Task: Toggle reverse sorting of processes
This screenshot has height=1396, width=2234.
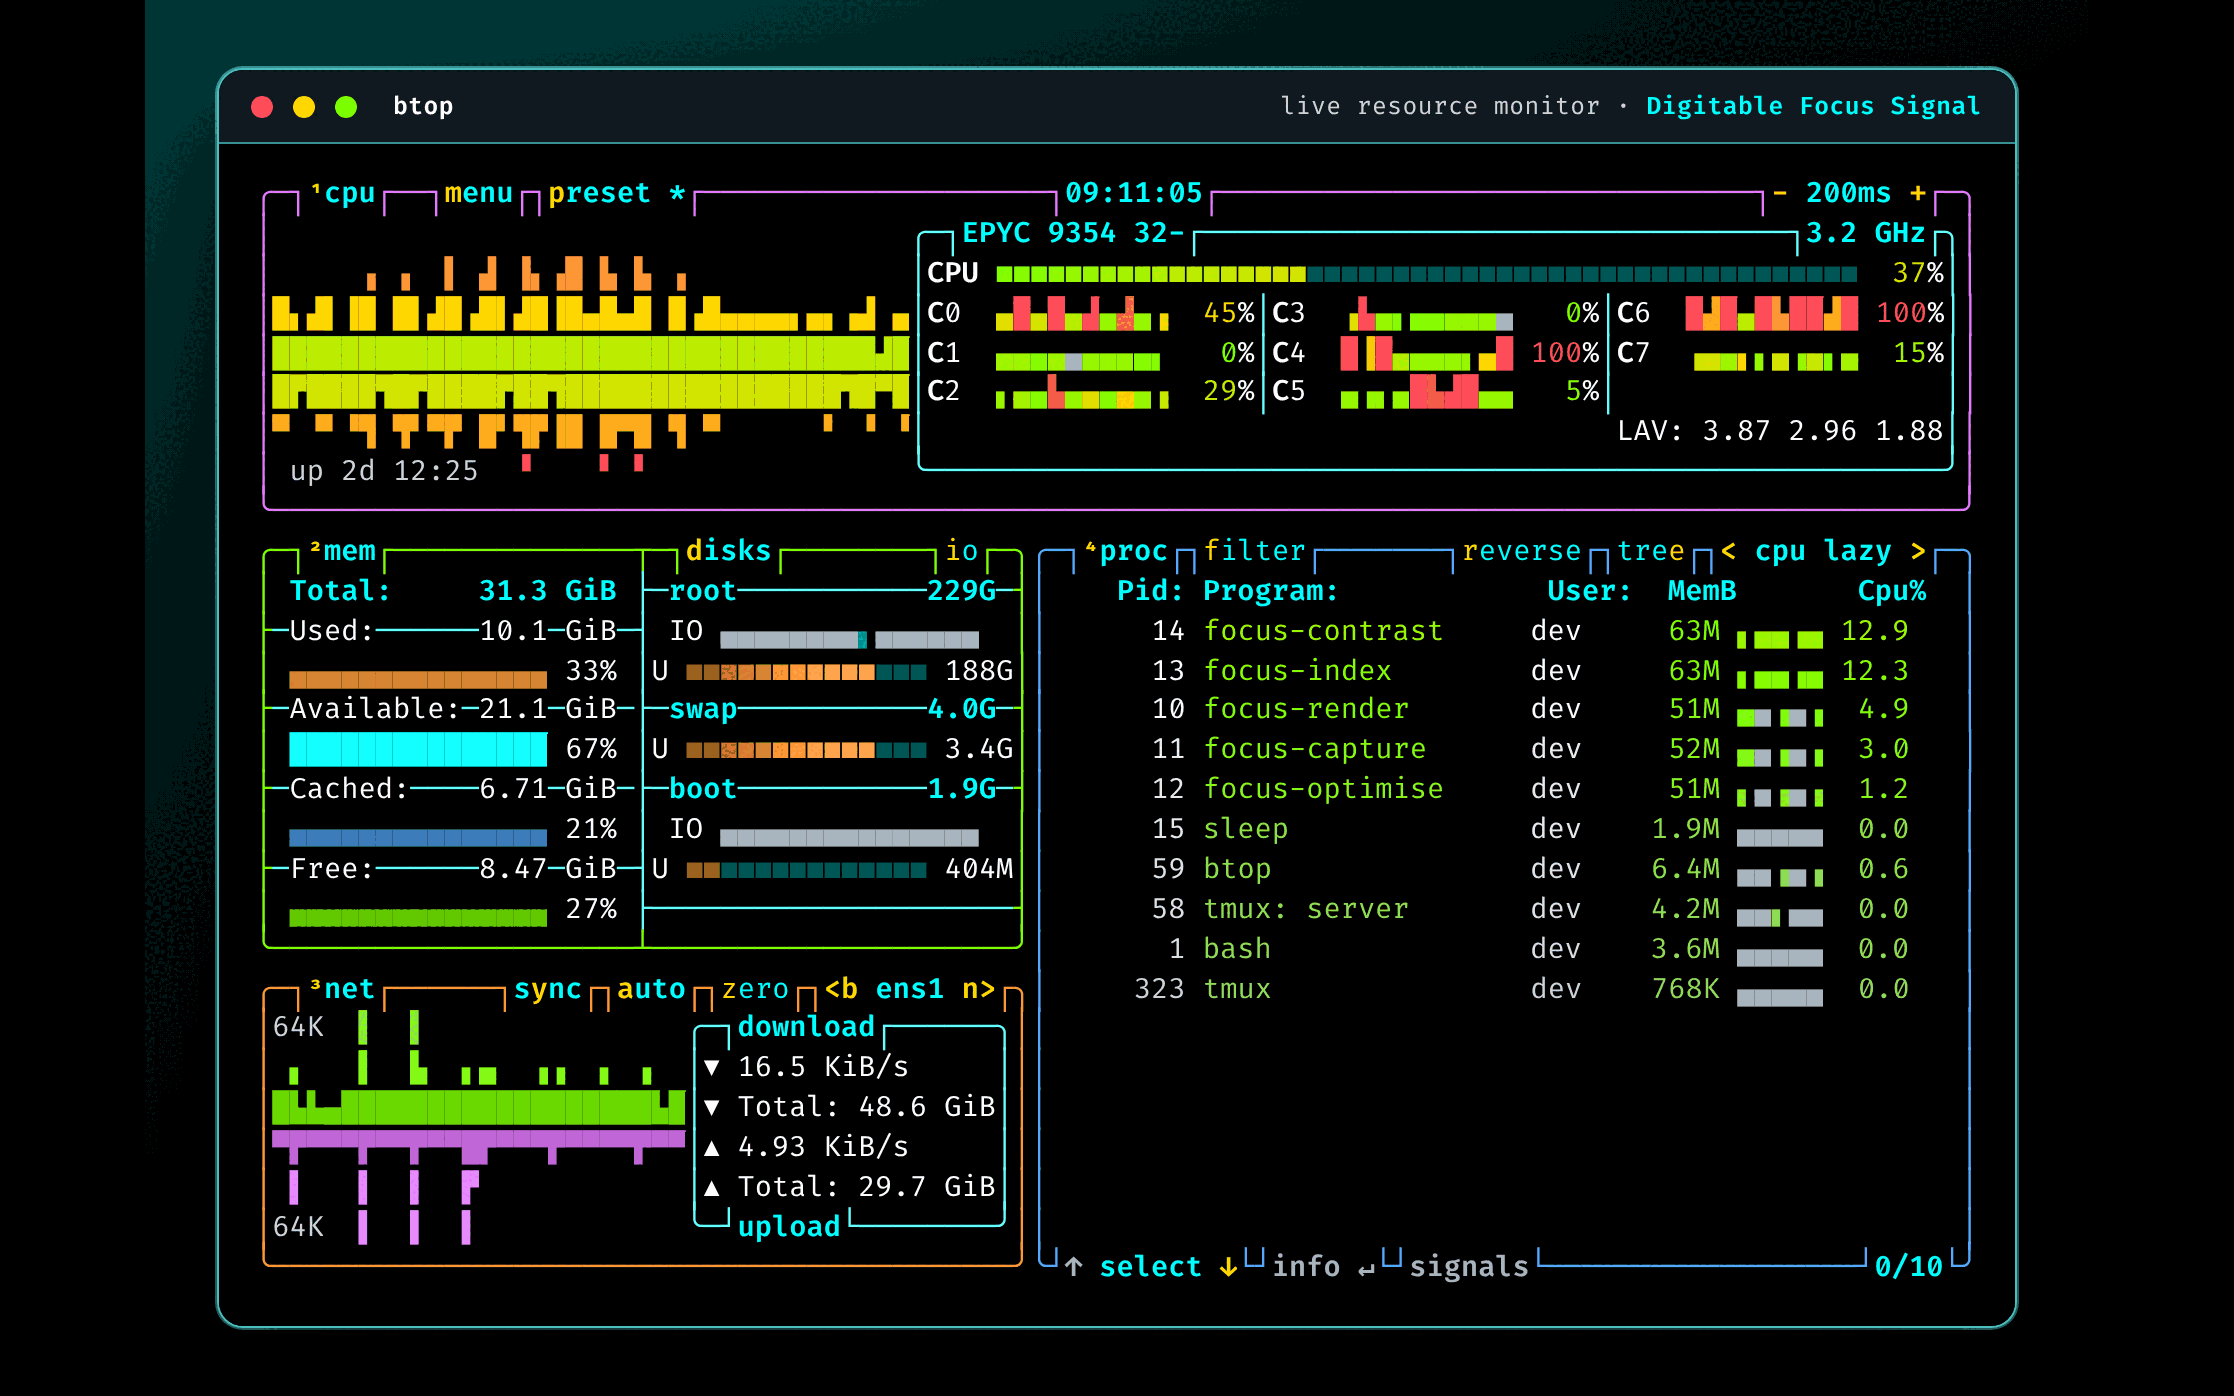Action: [x=1521, y=551]
